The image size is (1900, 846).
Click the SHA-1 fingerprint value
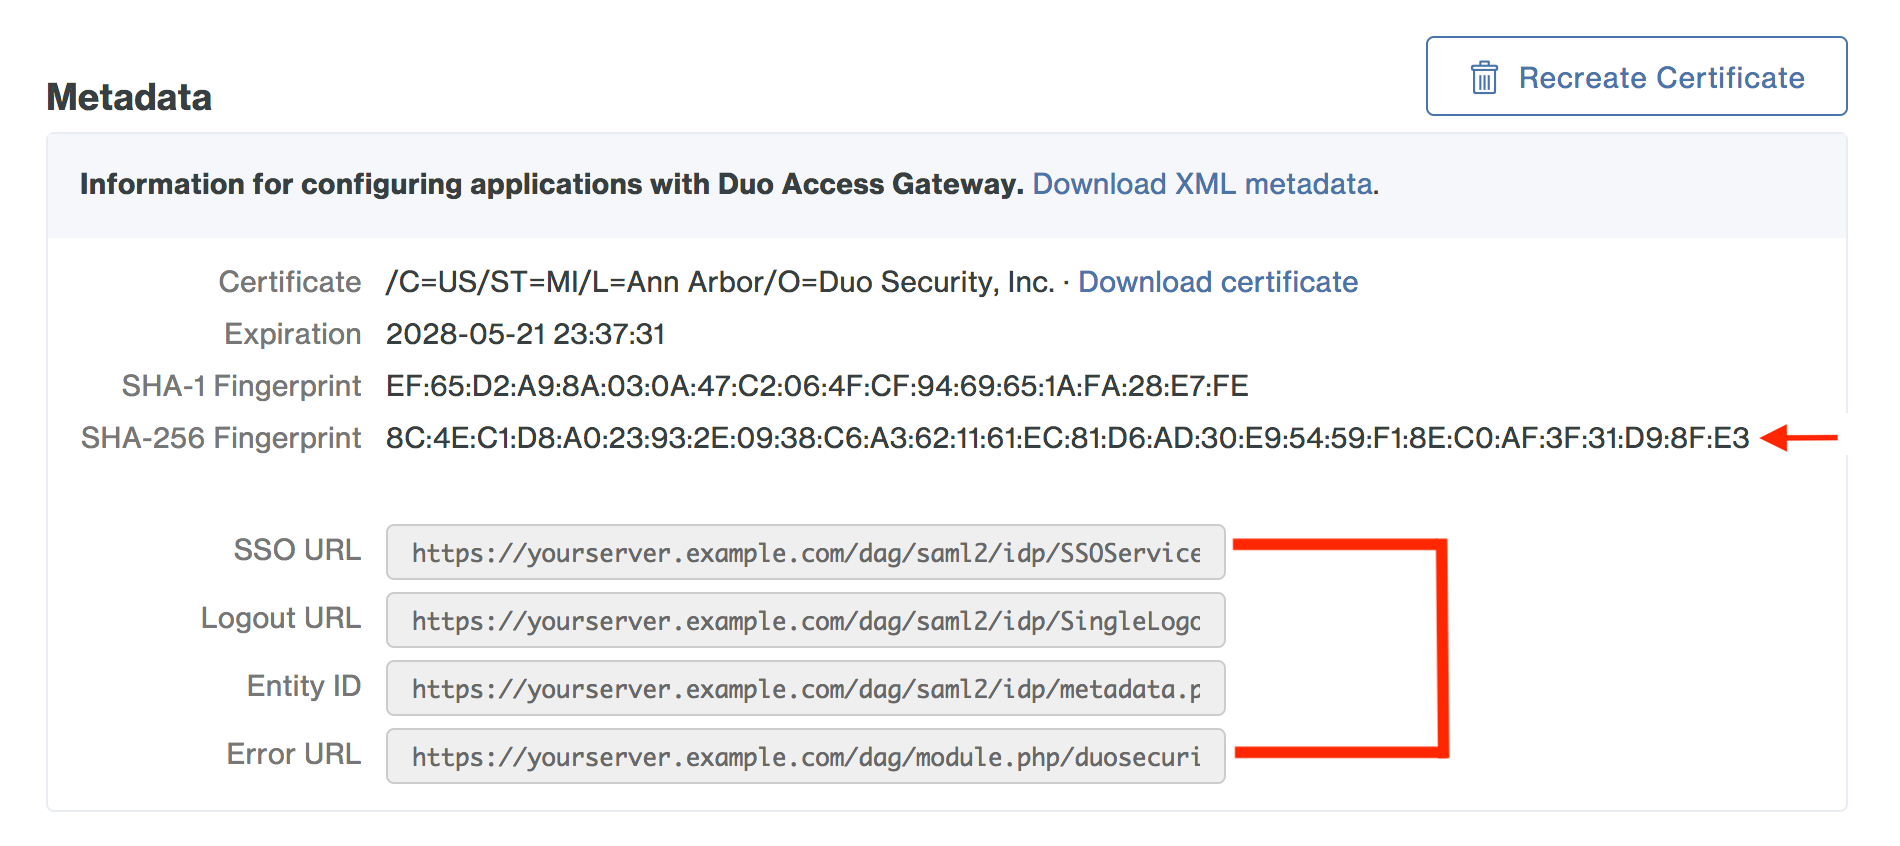[817, 386]
